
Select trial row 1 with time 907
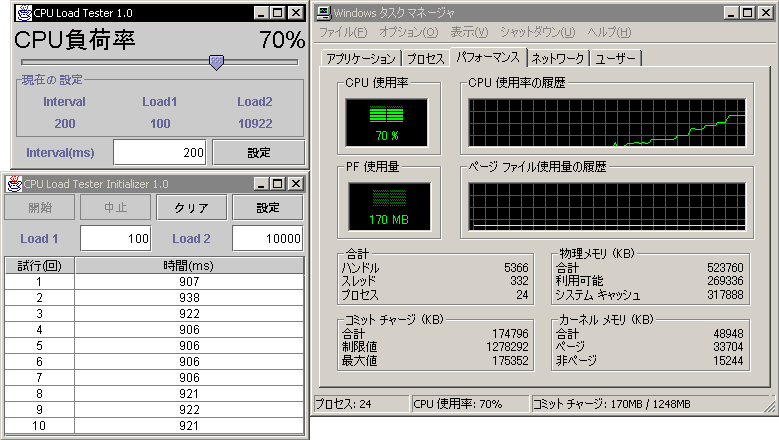[x=155, y=282]
